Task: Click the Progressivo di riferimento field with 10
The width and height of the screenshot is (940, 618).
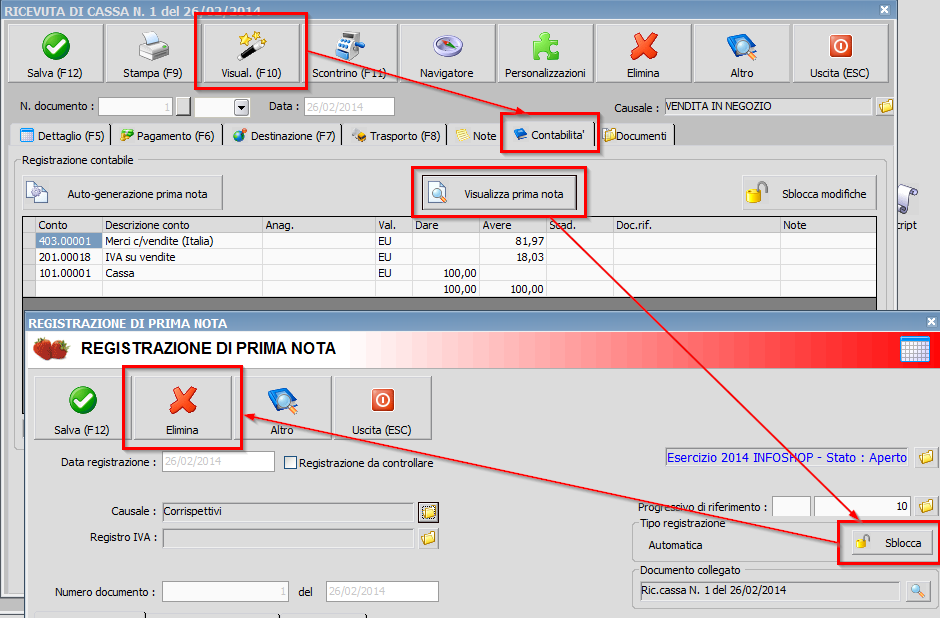Action: pyautogui.click(x=862, y=507)
